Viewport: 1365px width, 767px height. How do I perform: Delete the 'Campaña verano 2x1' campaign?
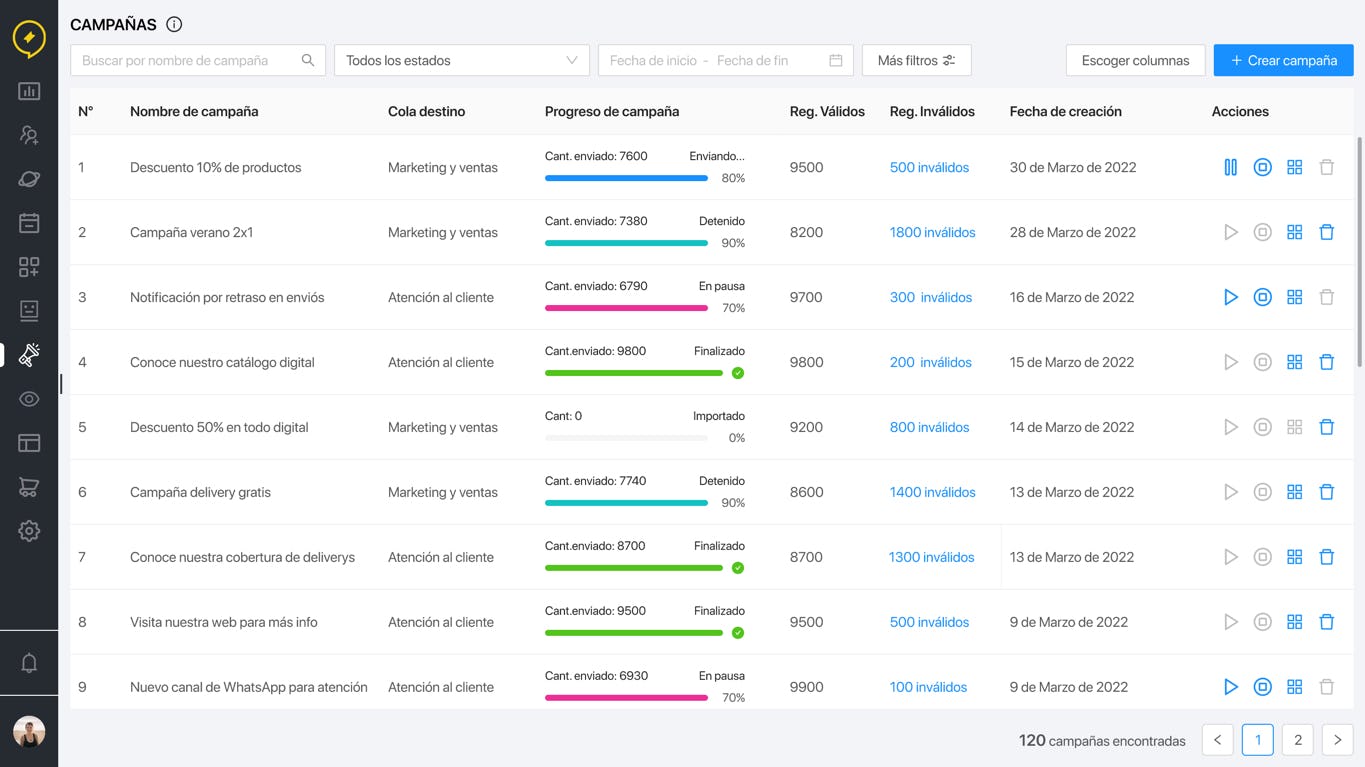(x=1327, y=232)
